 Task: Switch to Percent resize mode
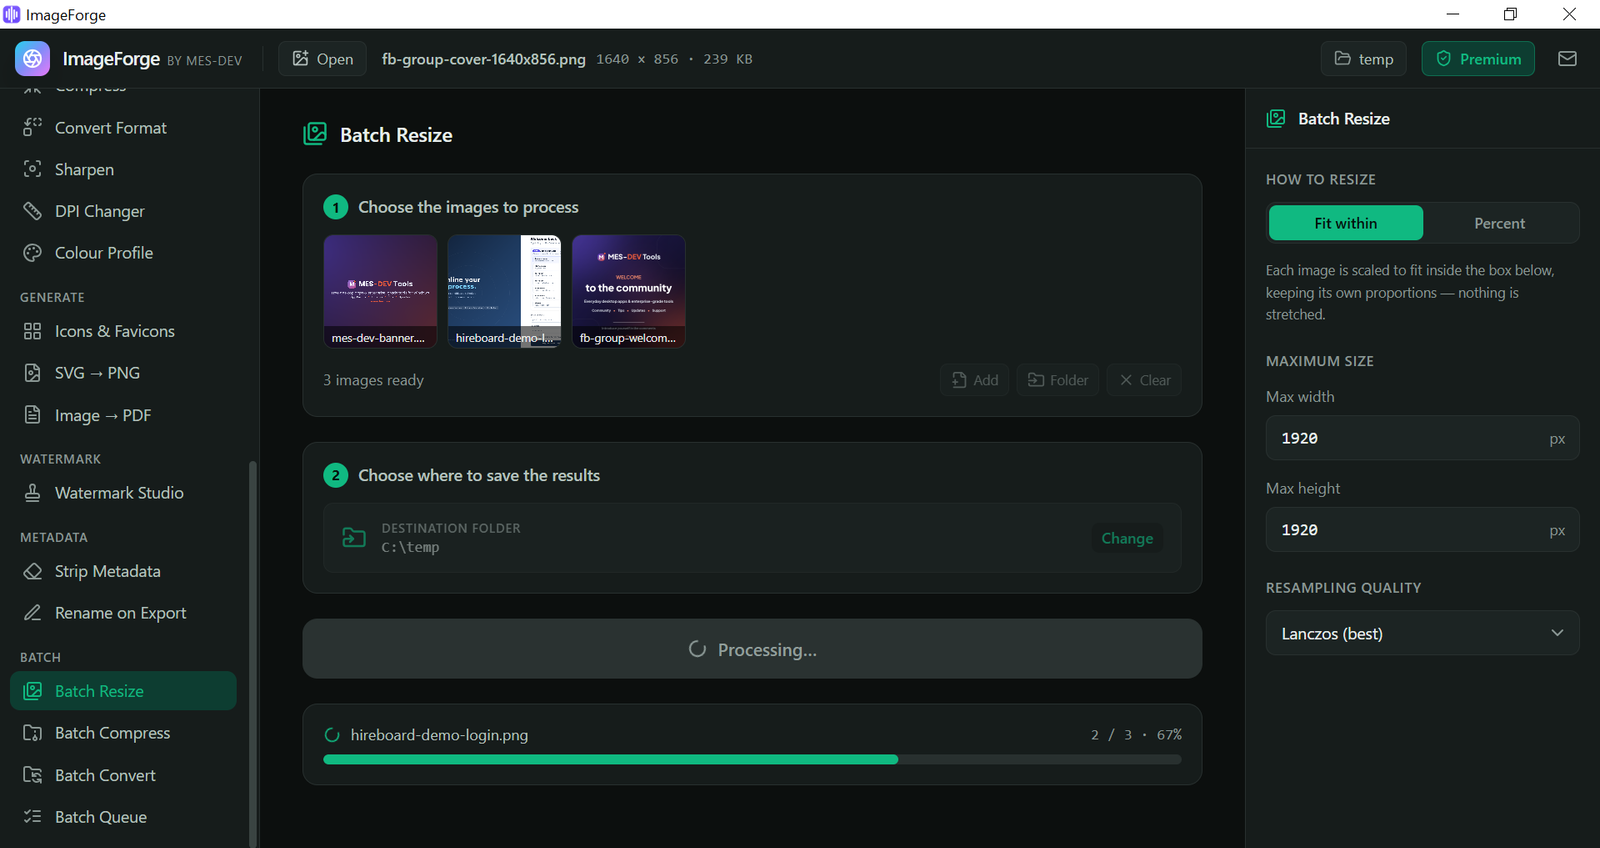point(1499,223)
